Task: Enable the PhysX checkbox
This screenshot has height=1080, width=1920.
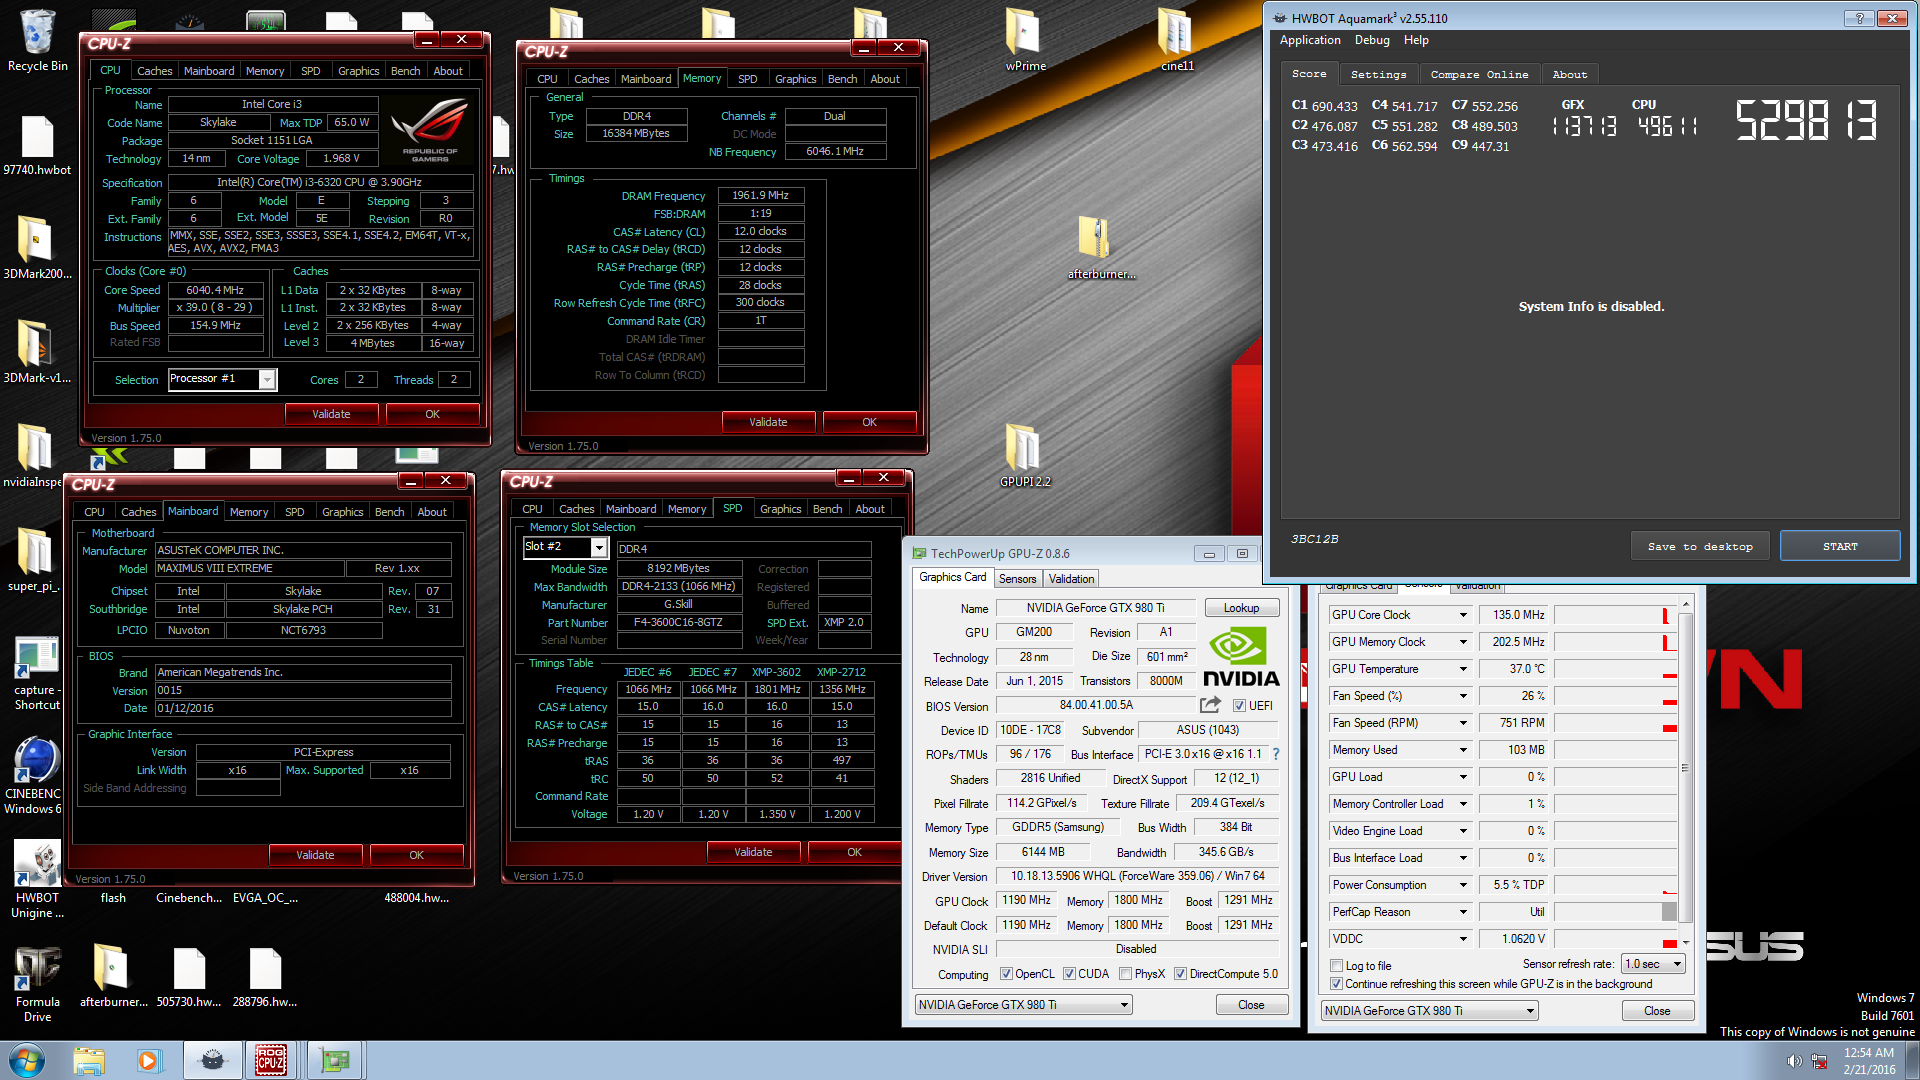Action: tap(1125, 974)
